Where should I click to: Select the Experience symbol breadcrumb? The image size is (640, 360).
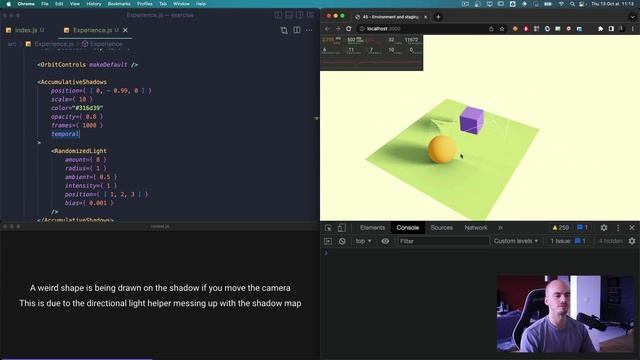pos(102,44)
